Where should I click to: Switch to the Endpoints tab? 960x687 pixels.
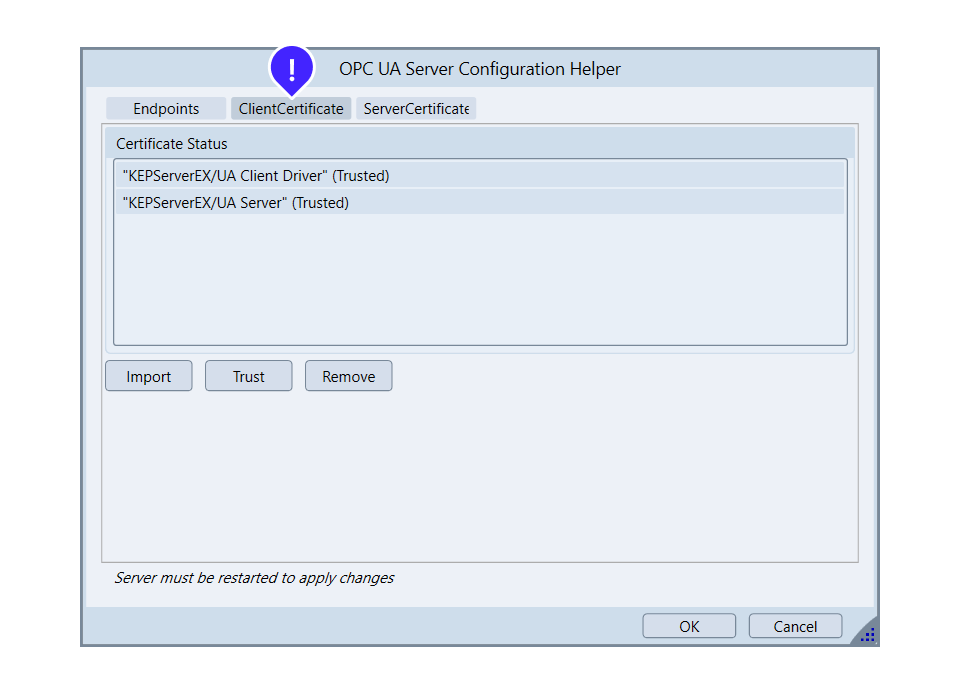(166, 109)
